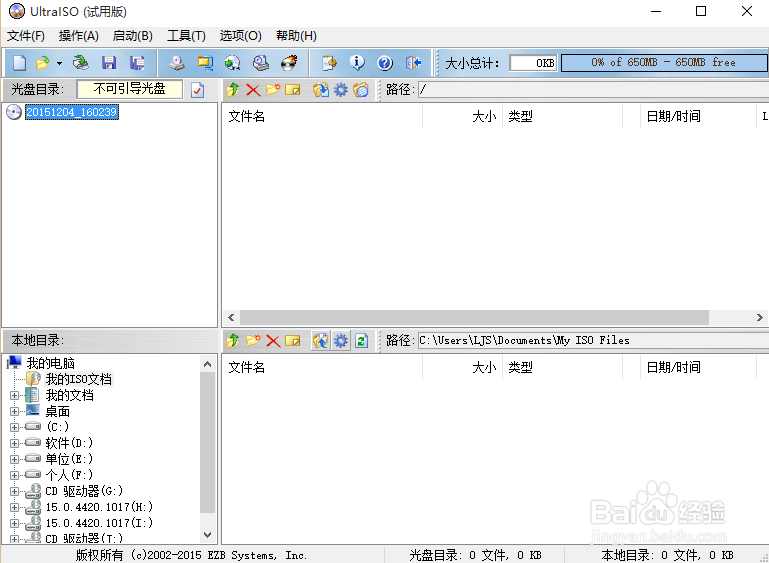Click the Compress ISO folder icon

[205, 63]
